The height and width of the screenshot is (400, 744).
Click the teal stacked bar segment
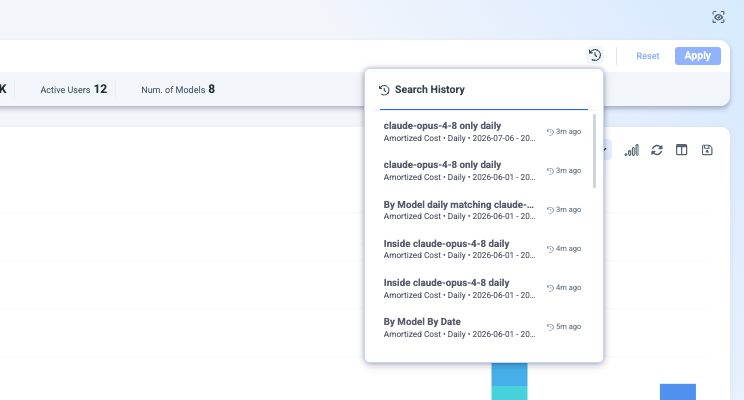point(509,393)
